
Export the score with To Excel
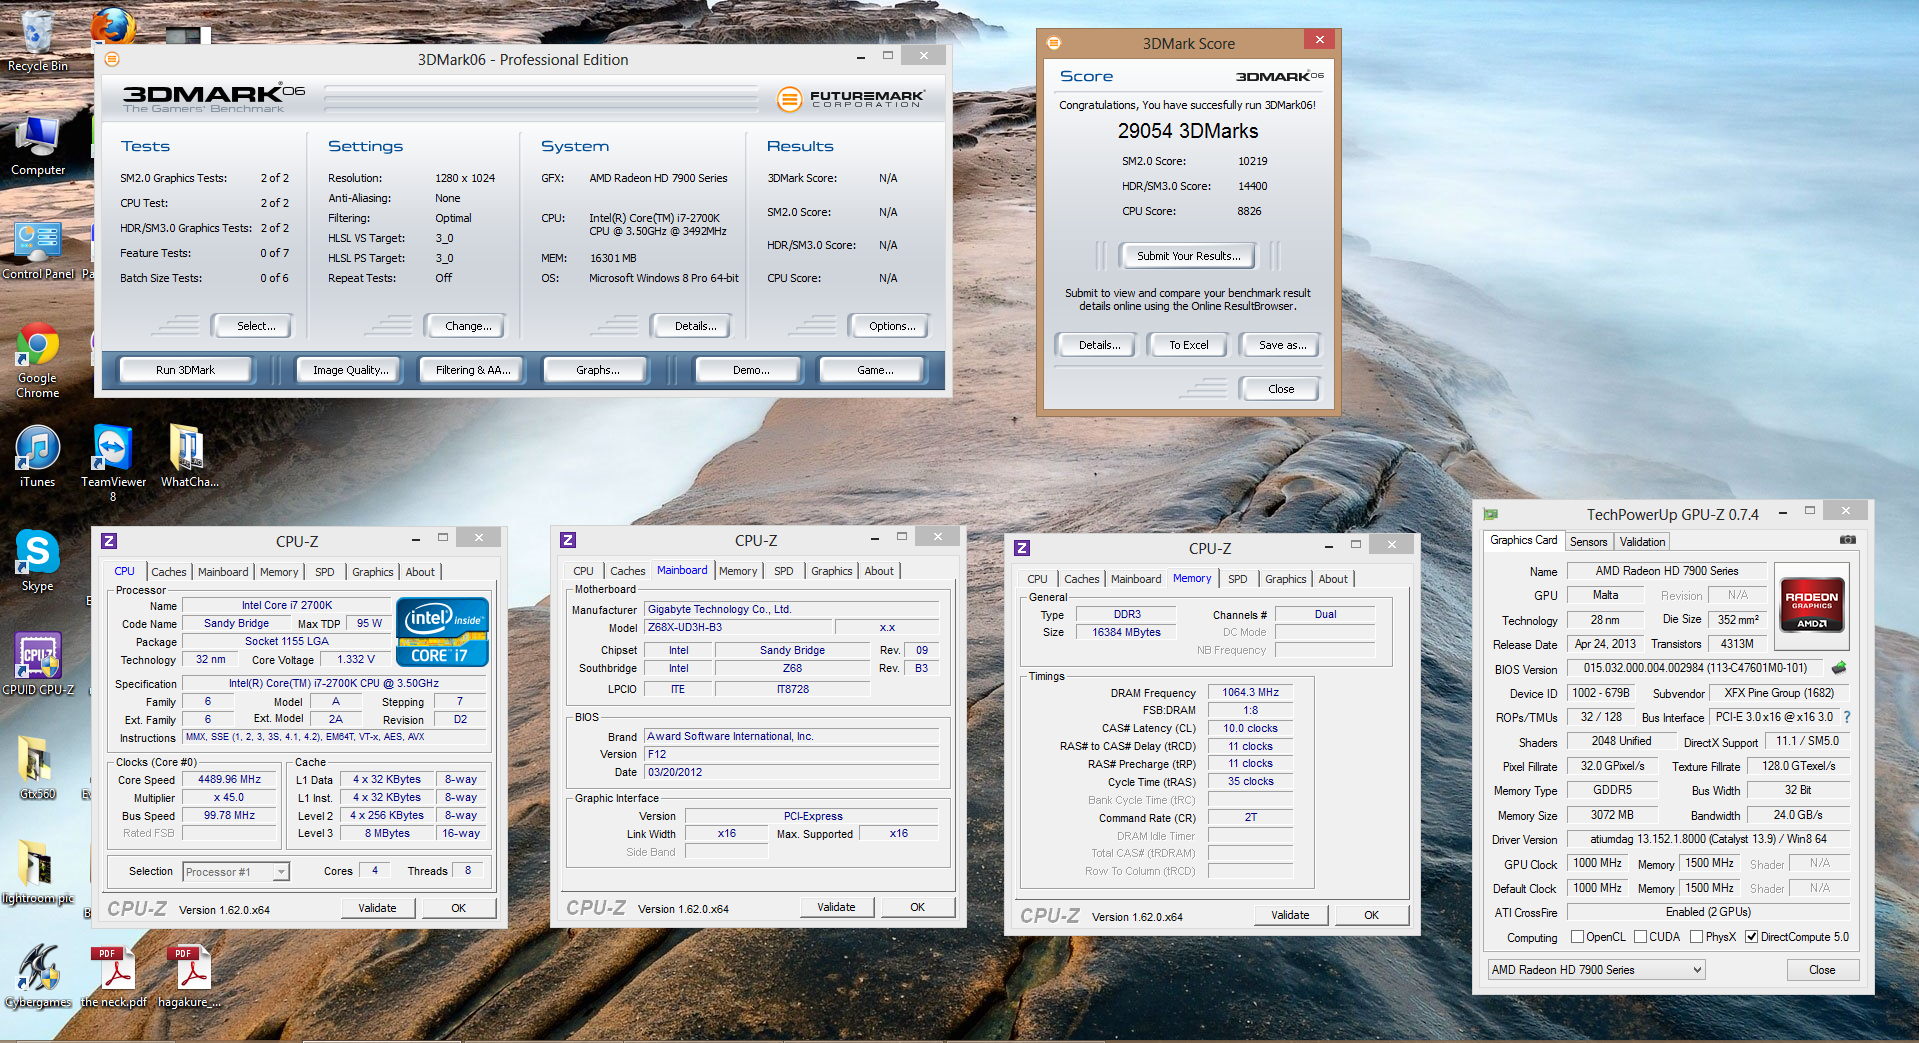point(1188,345)
